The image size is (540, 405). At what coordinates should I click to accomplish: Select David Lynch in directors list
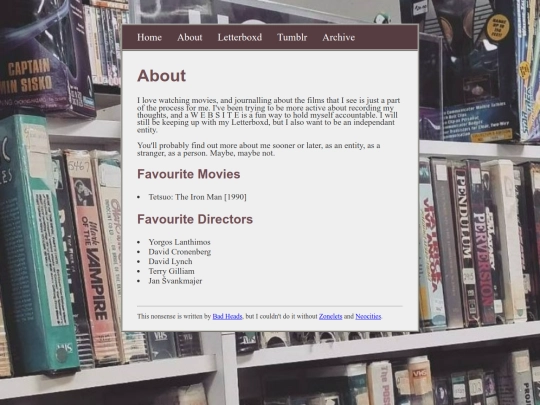[x=170, y=261]
